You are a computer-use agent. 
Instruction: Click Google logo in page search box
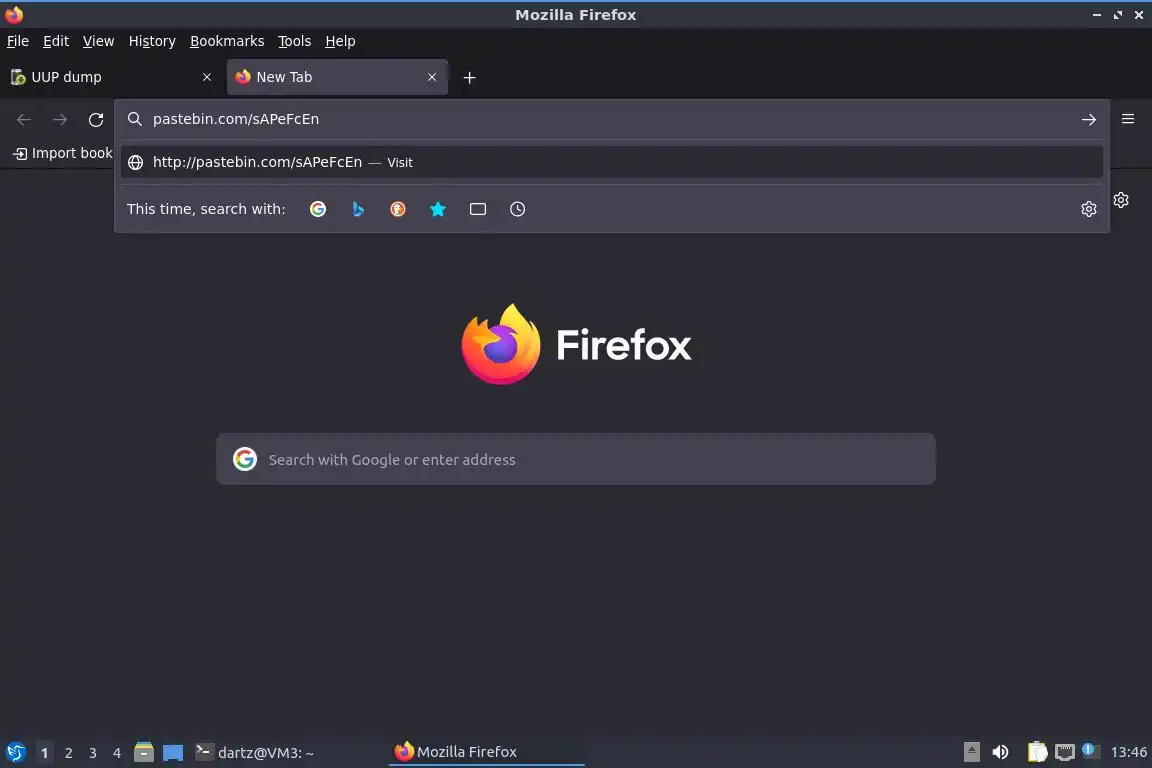click(245, 459)
